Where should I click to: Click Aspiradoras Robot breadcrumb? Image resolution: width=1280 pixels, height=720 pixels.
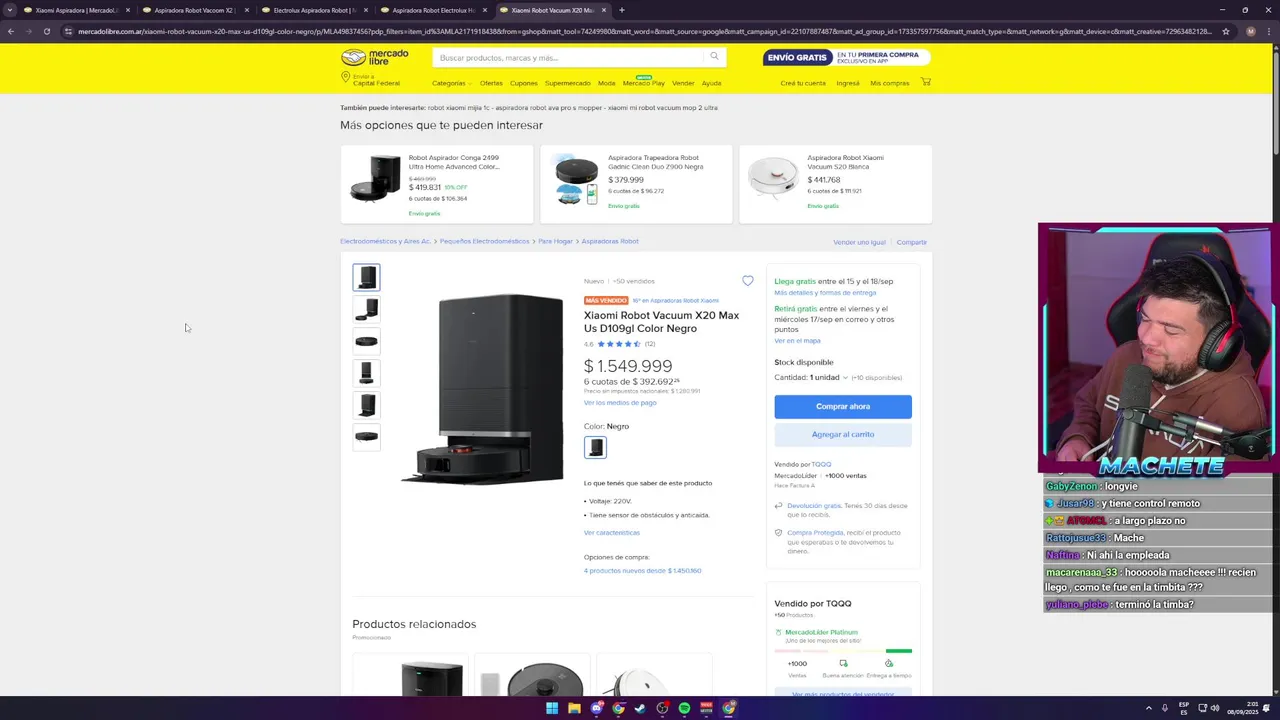[610, 241]
